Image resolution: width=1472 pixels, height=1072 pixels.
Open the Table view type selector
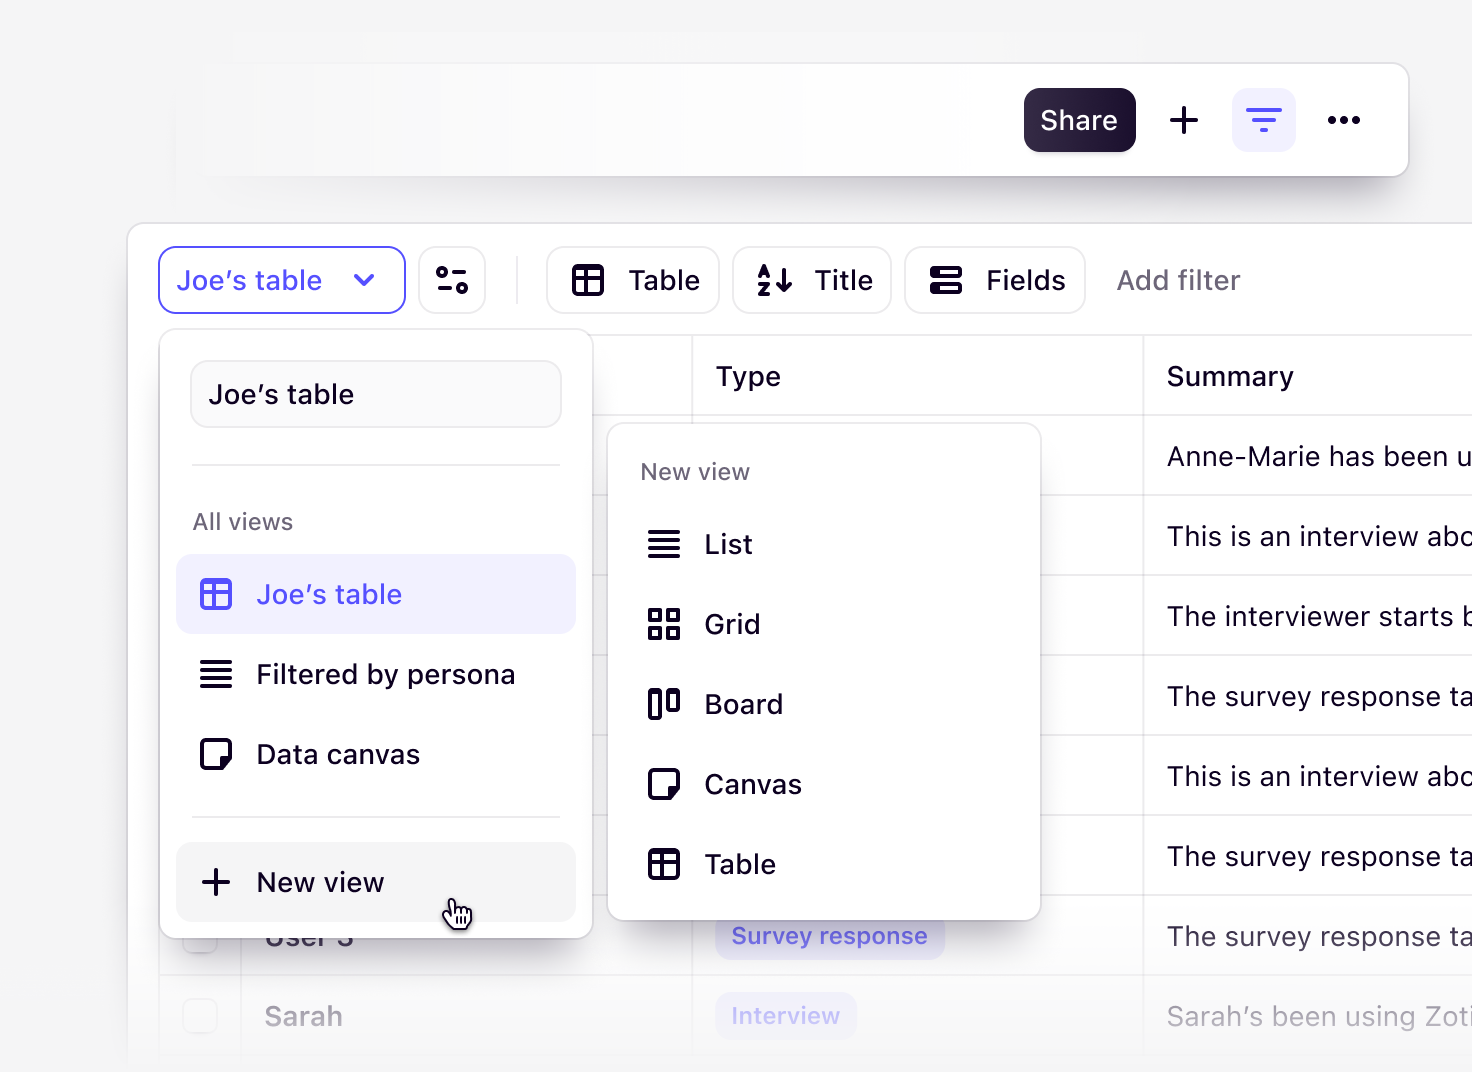pyautogui.click(x=632, y=280)
